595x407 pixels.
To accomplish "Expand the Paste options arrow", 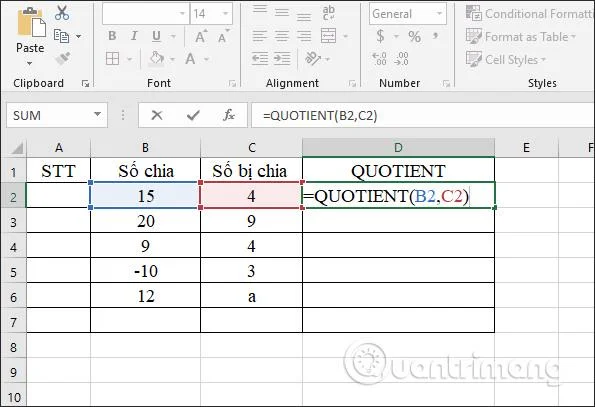I will click(30, 63).
